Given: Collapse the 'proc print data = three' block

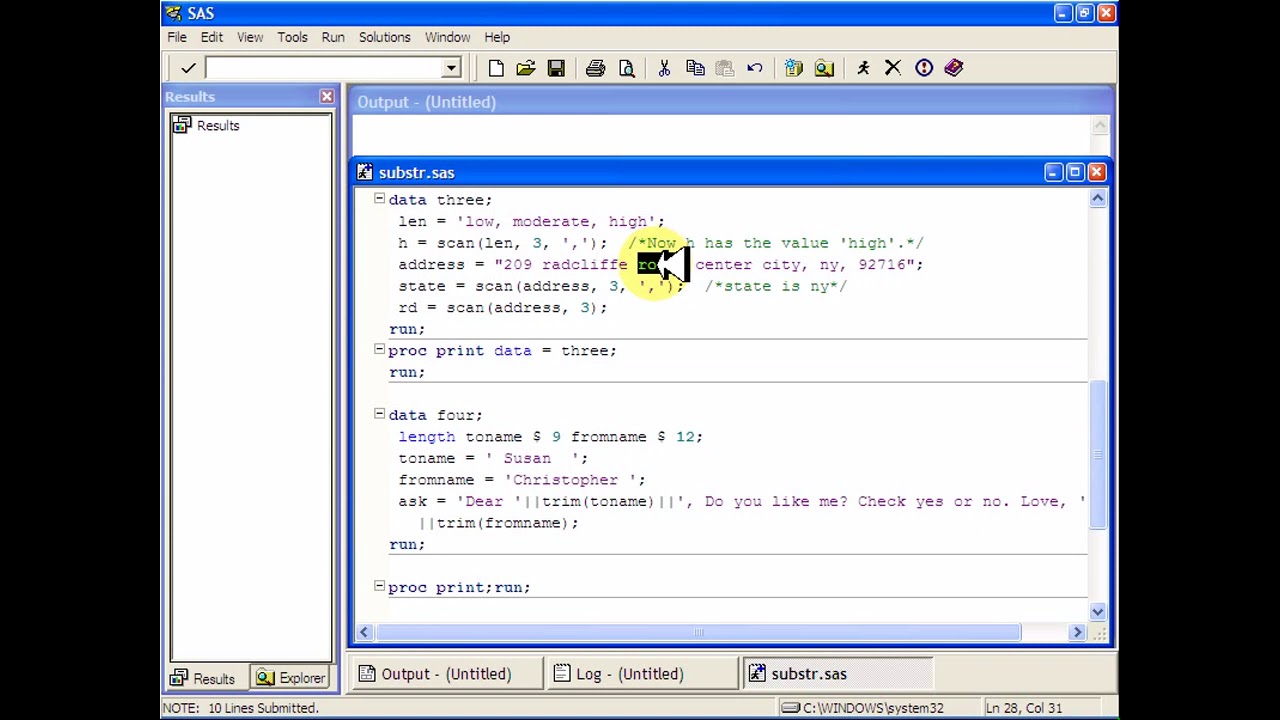Looking at the screenshot, I should pos(379,350).
